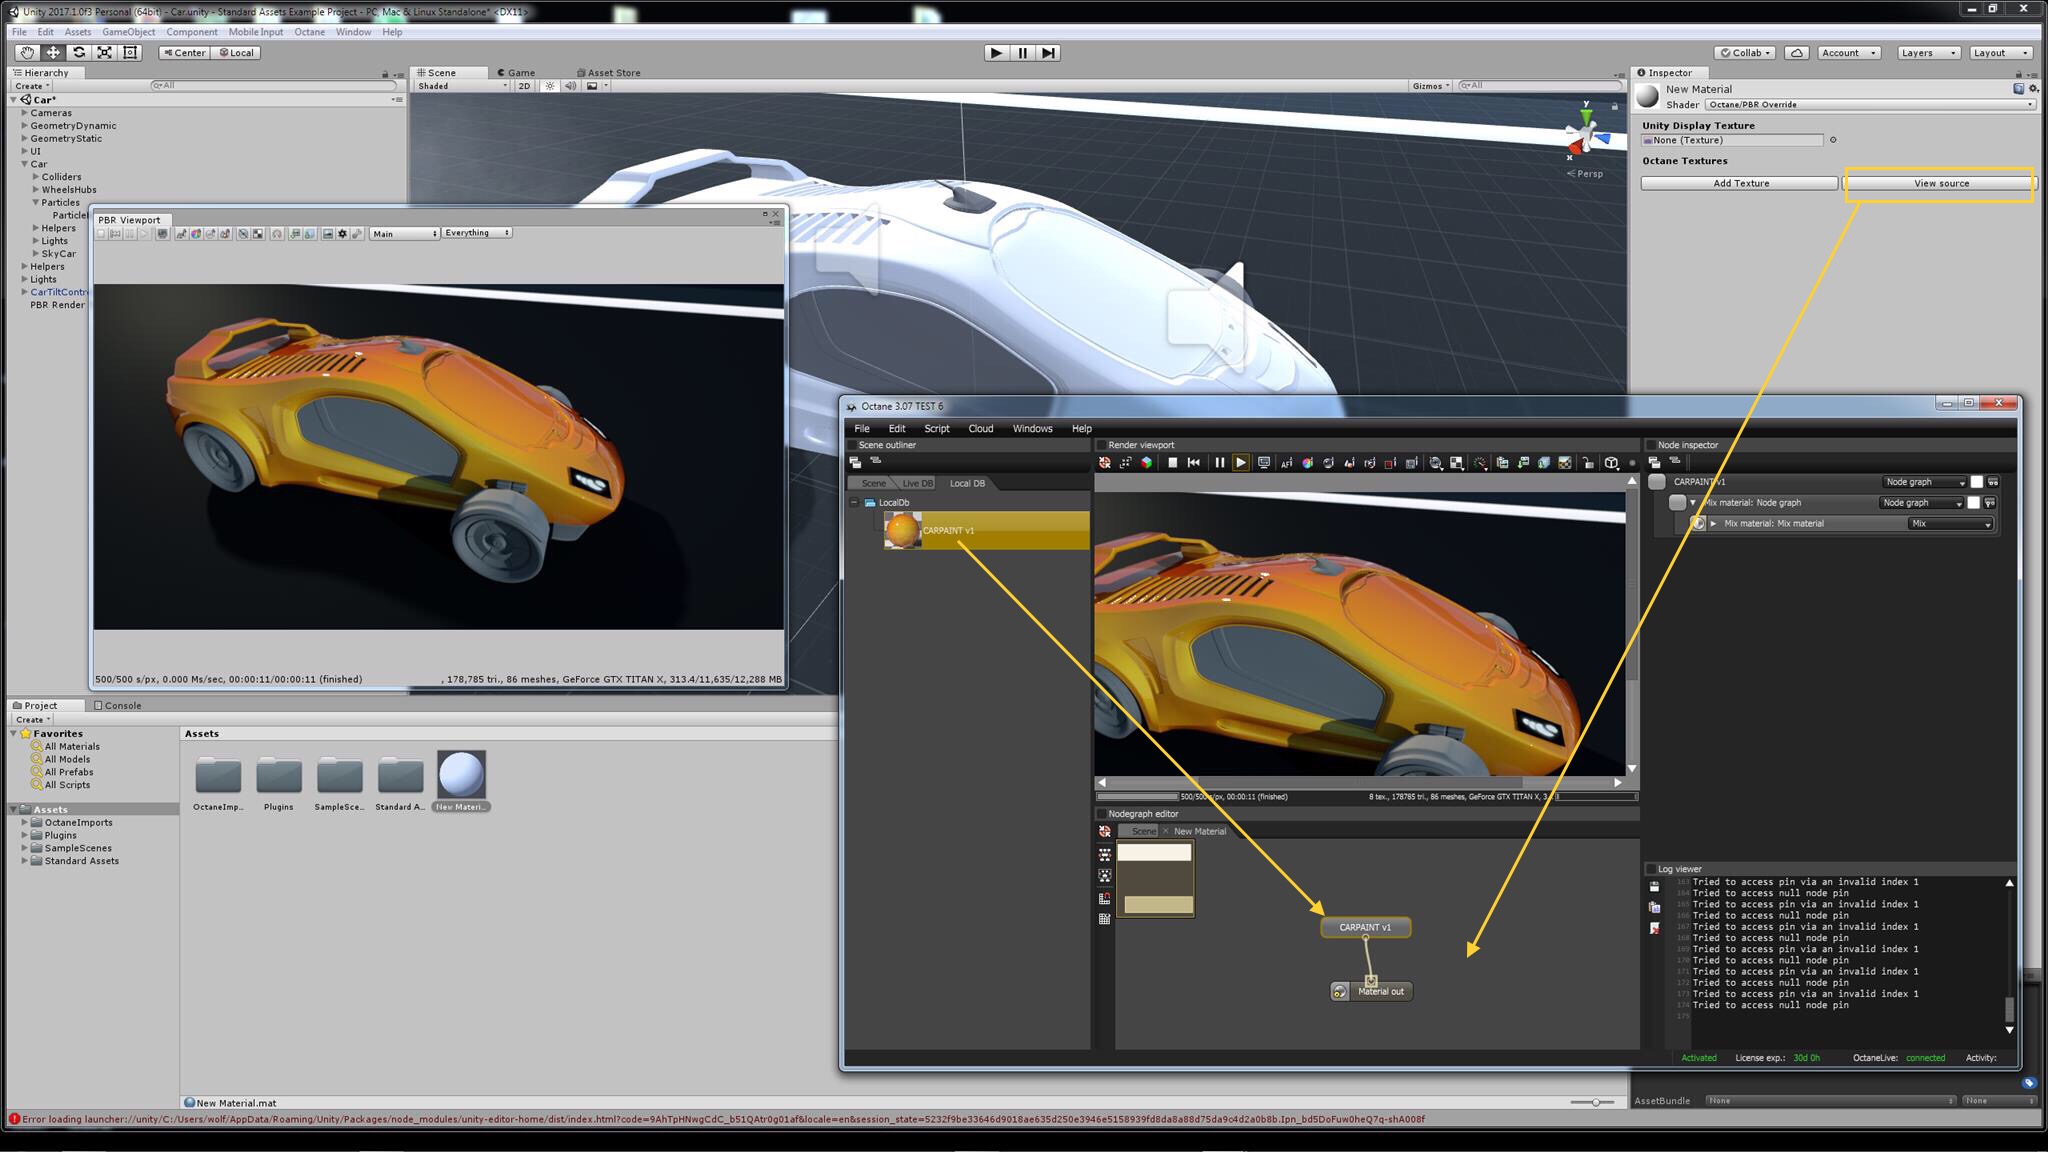This screenshot has height=1152, width=2048.
Task: Pause the Octane render viewport
Action: pos(1219,463)
